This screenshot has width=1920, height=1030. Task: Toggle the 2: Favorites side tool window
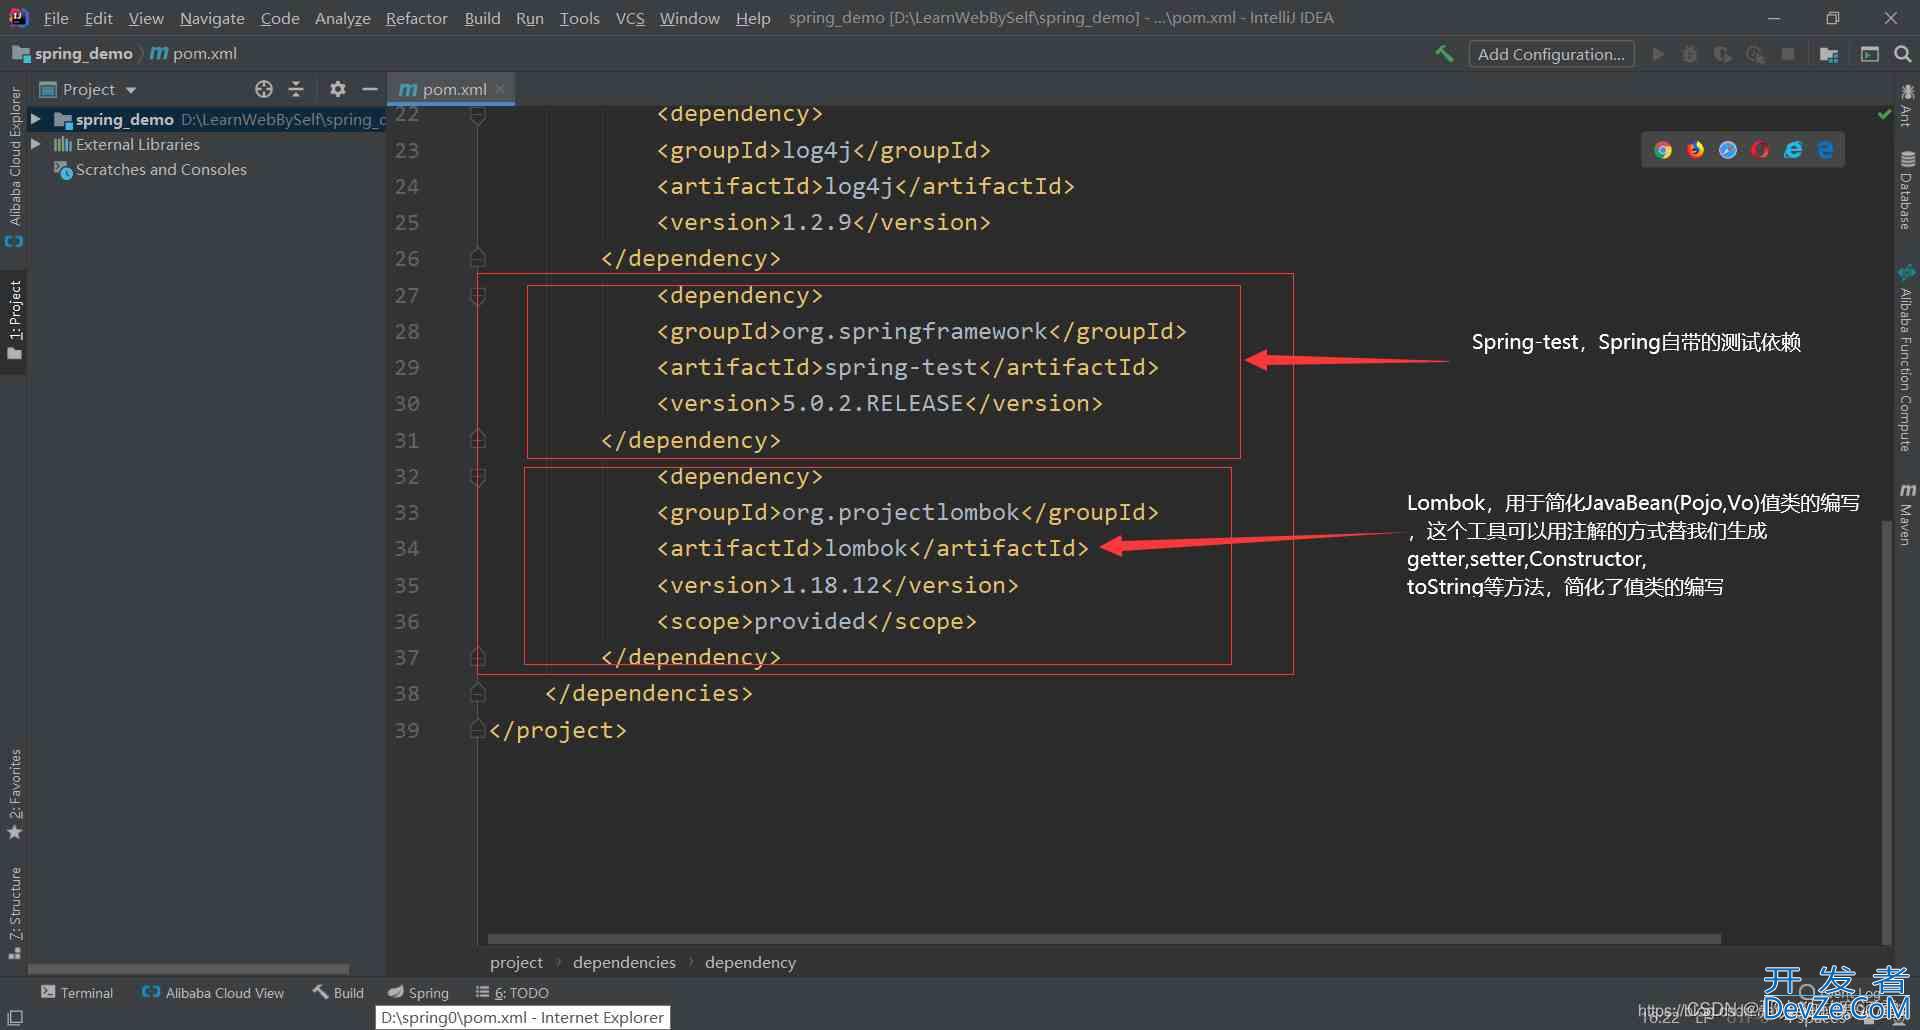point(14,794)
